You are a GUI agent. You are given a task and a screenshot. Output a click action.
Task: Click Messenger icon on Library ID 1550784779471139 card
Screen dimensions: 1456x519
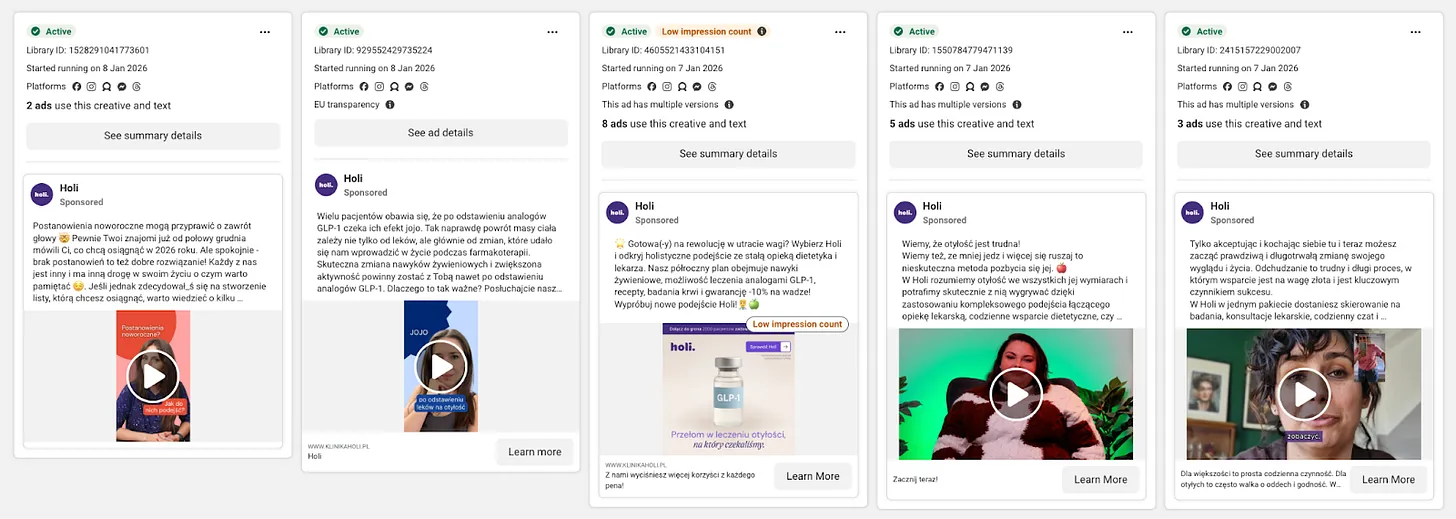coord(986,87)
